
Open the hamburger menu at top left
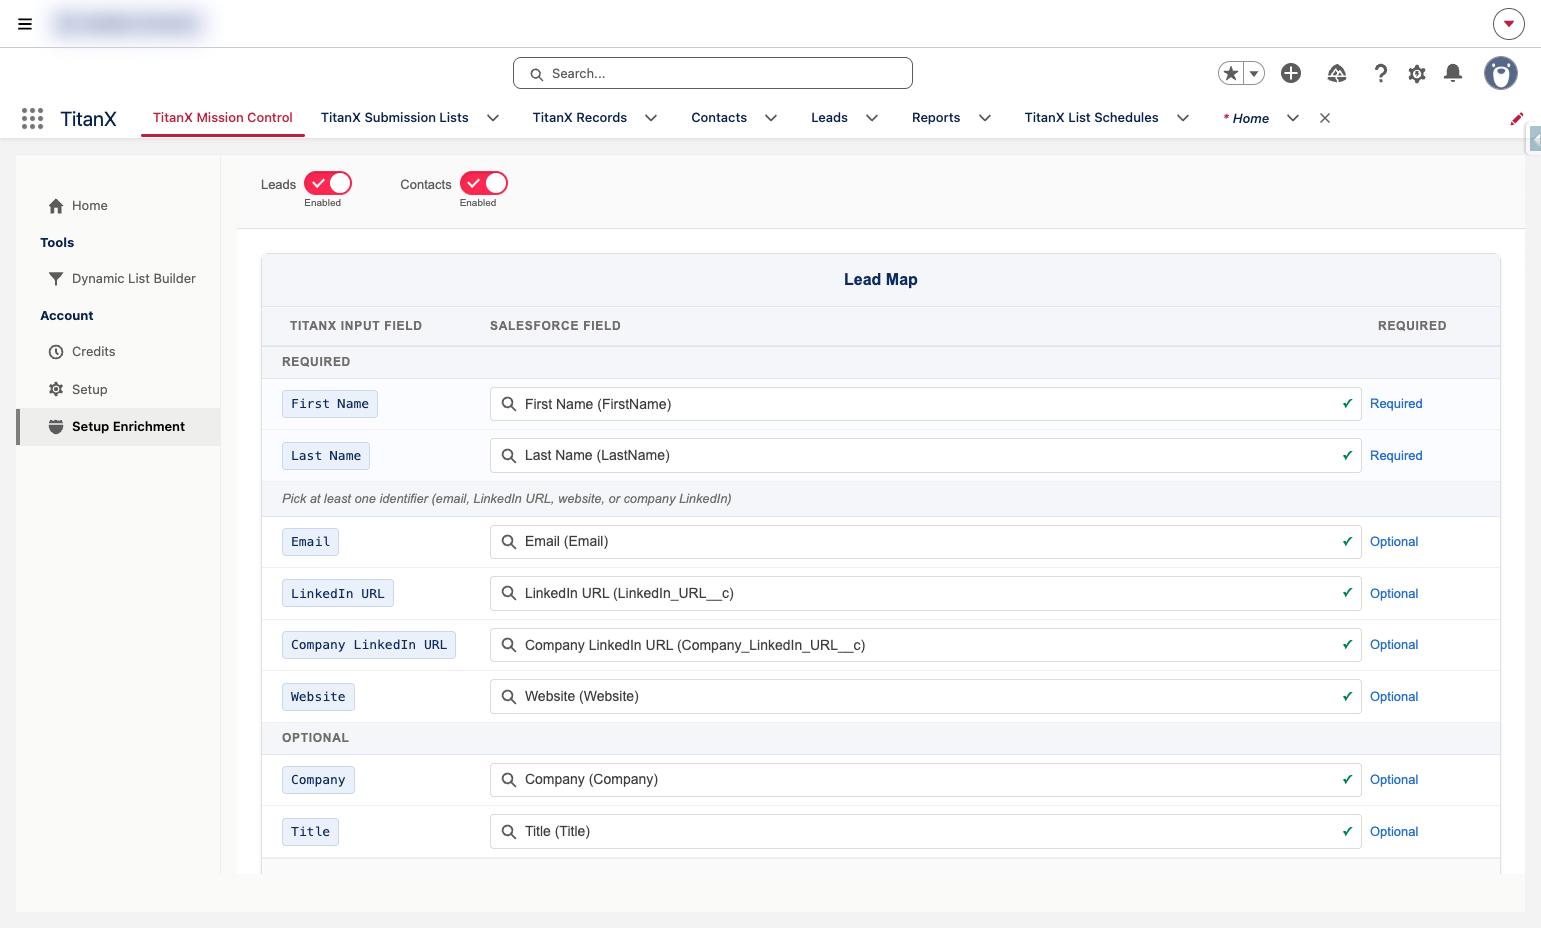(x=25, y=24)
